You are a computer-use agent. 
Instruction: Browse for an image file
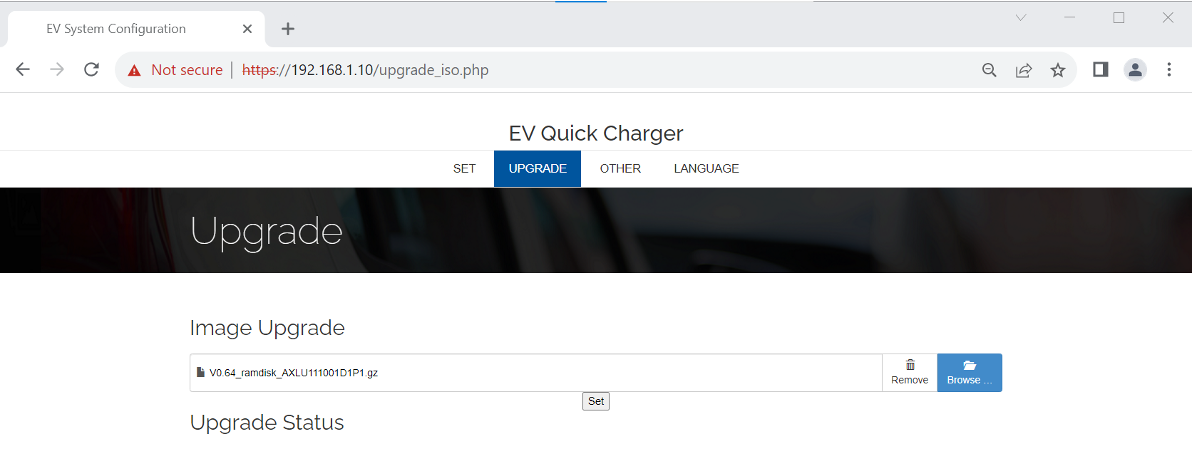click(969, 372)
